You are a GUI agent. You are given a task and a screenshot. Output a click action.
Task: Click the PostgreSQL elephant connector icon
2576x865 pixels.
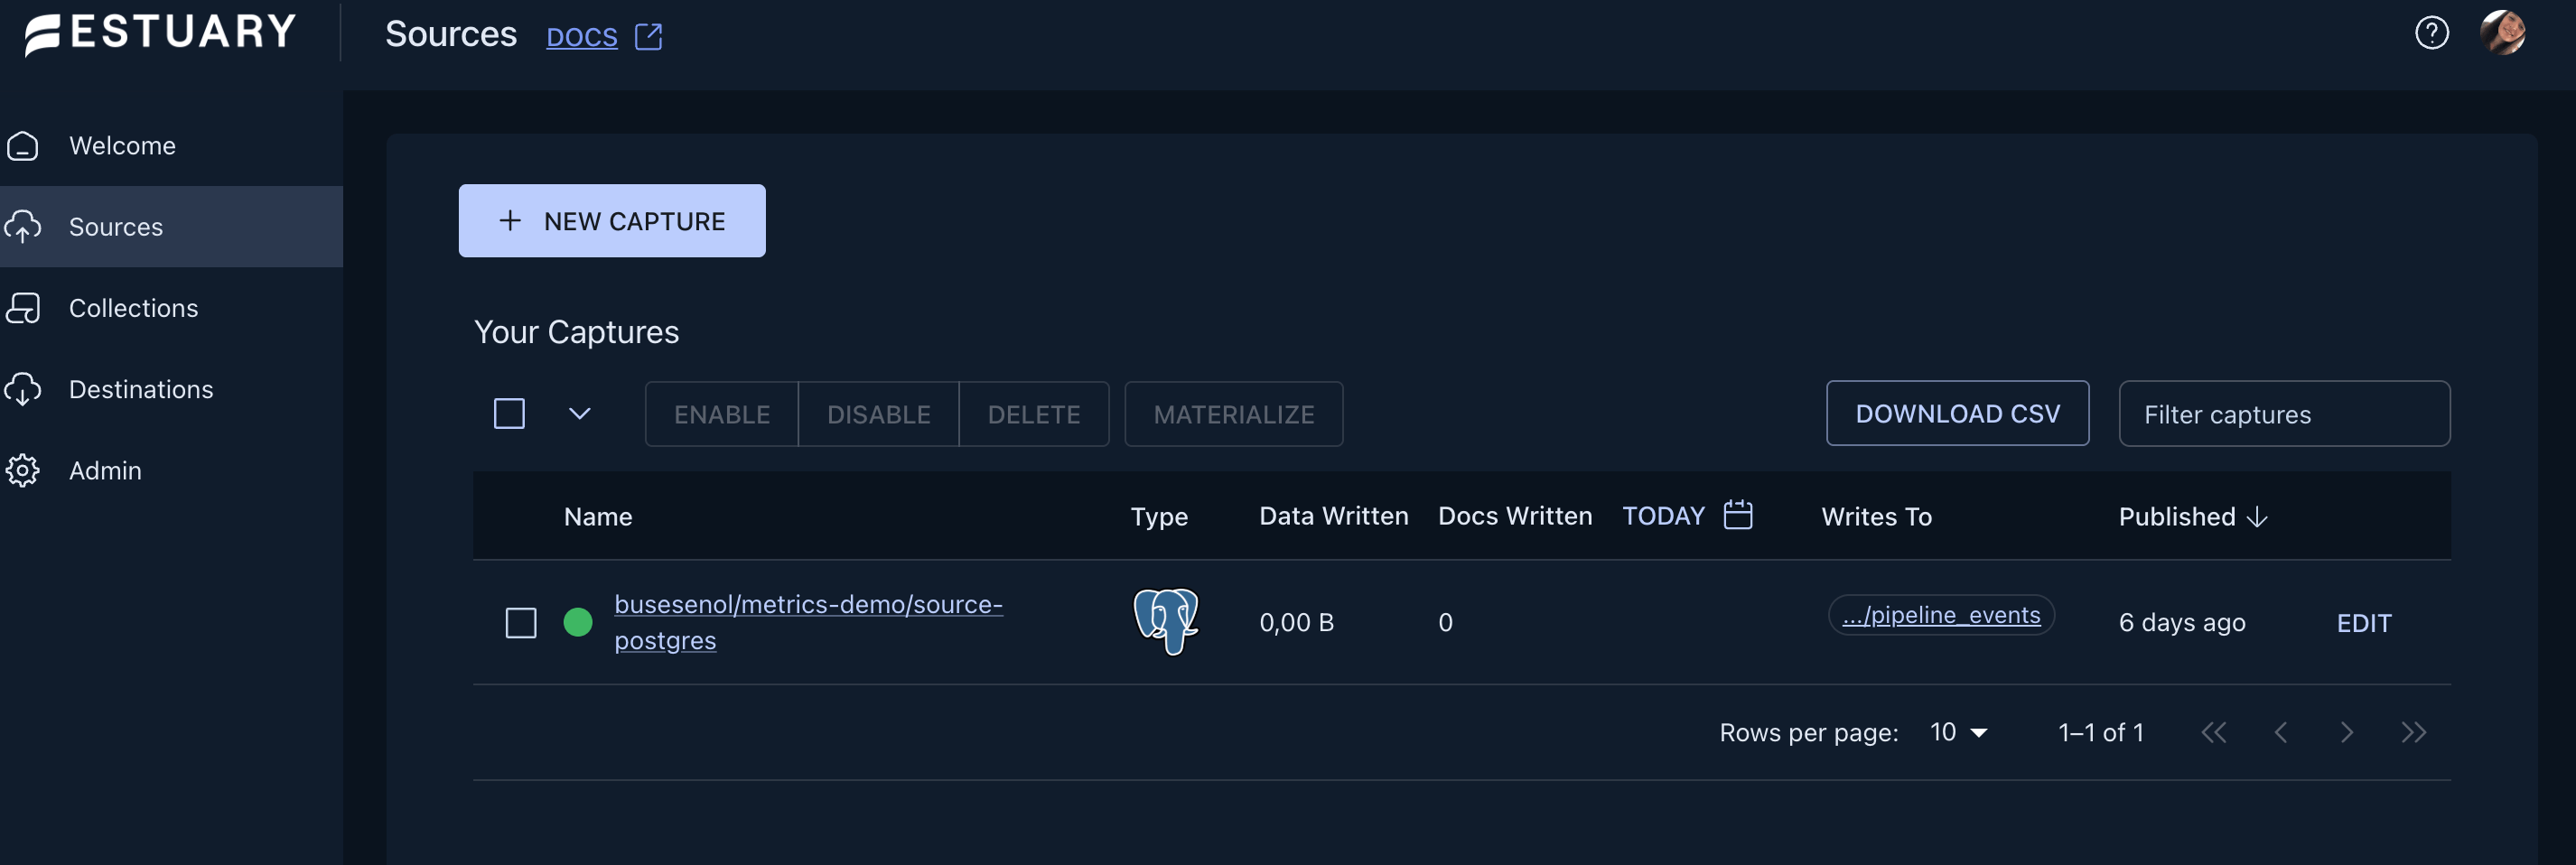(x=1165, y=621)
